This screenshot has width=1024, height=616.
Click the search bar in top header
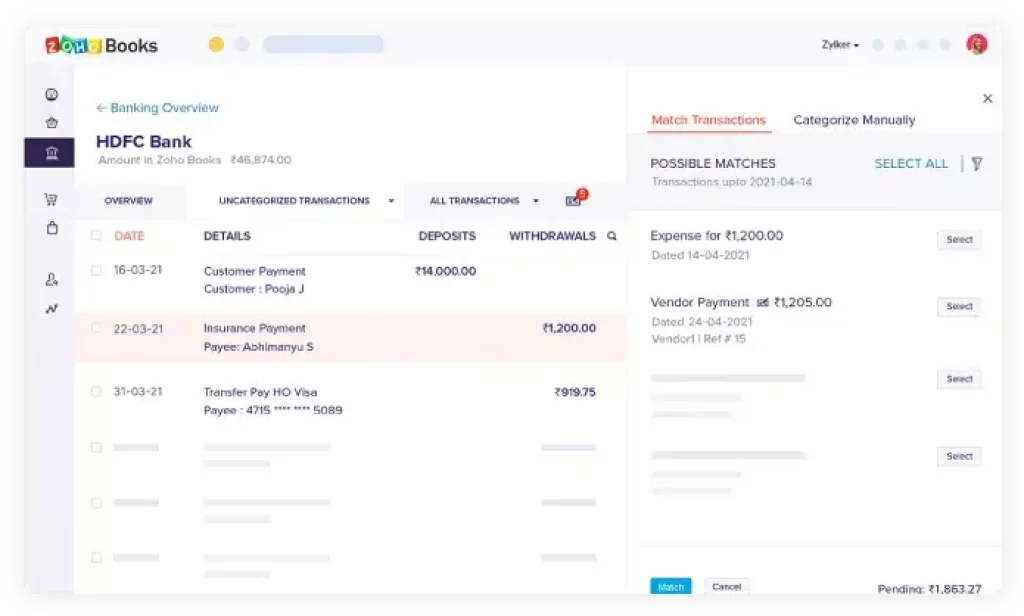click(323, 44)
